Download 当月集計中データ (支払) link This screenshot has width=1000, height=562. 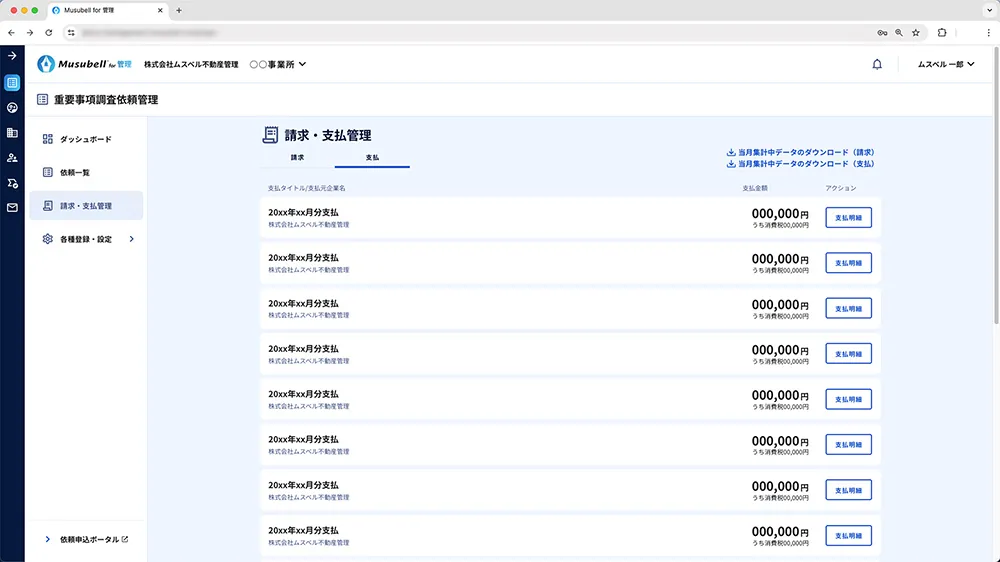[801, 163]
